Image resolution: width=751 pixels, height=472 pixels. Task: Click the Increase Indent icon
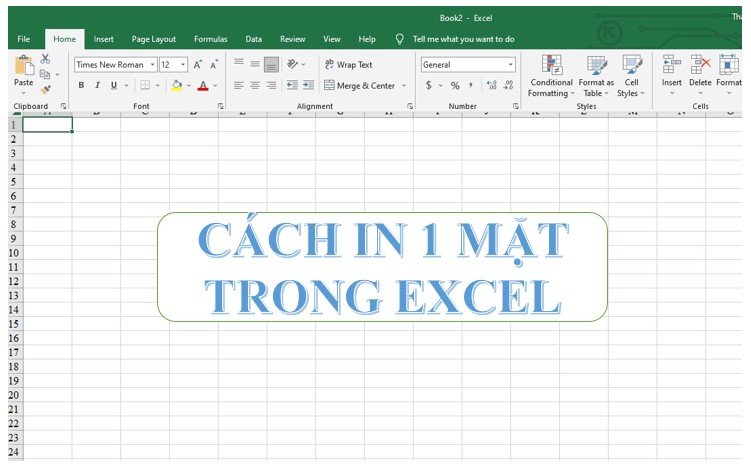(x=308, y=85)
